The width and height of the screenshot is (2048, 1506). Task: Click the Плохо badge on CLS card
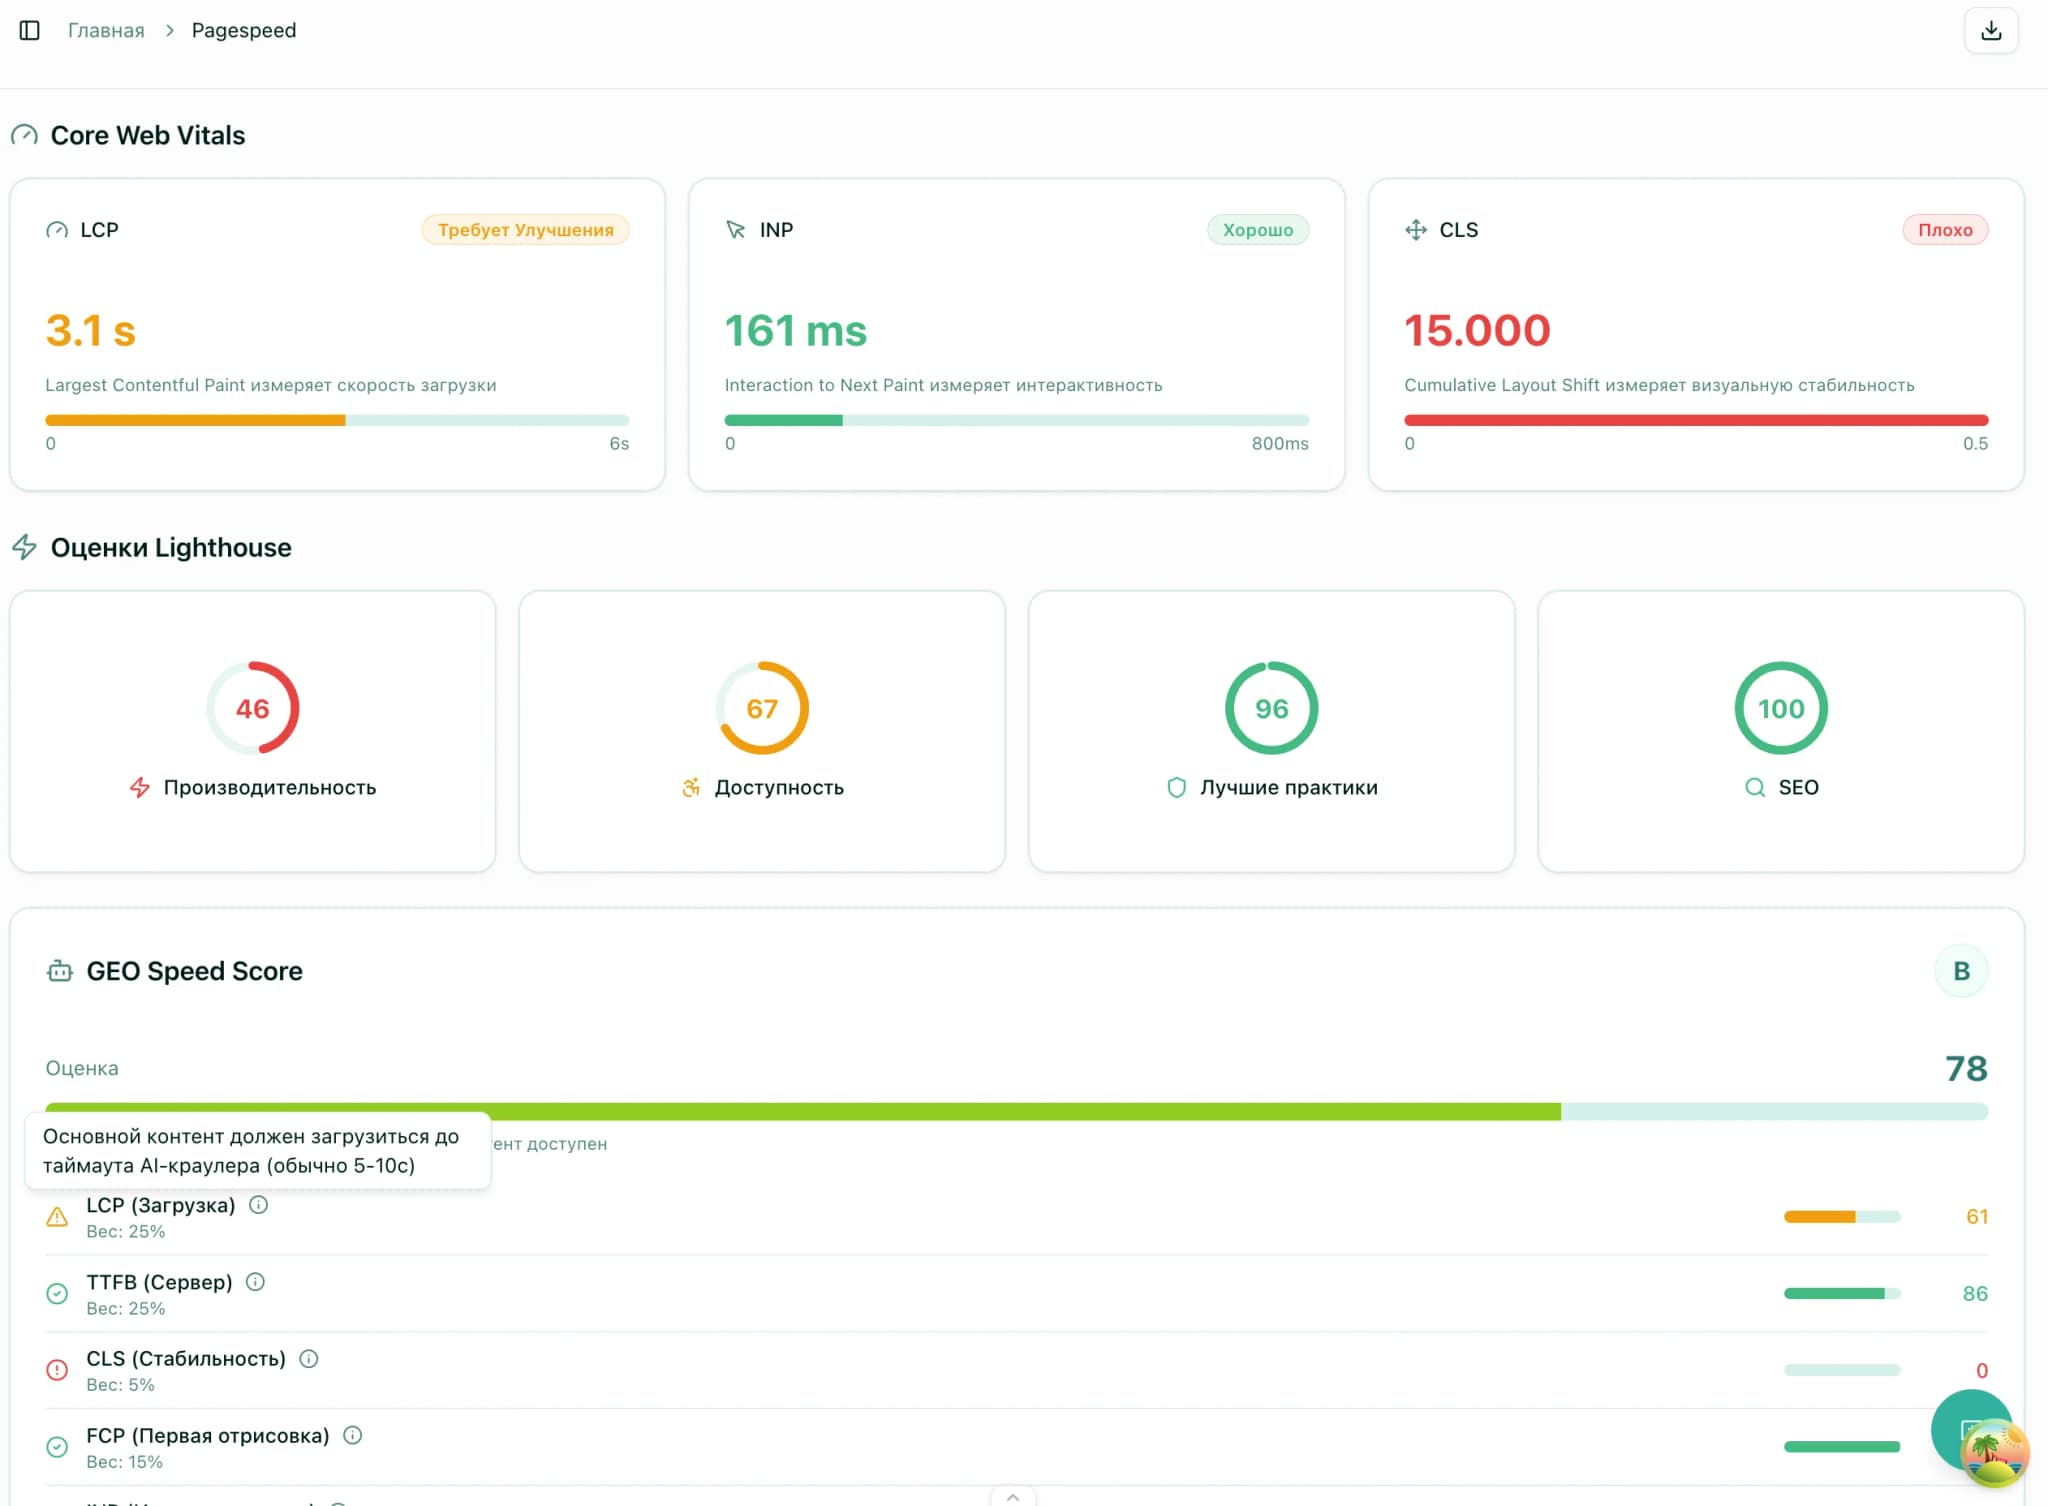[1944, 230]
